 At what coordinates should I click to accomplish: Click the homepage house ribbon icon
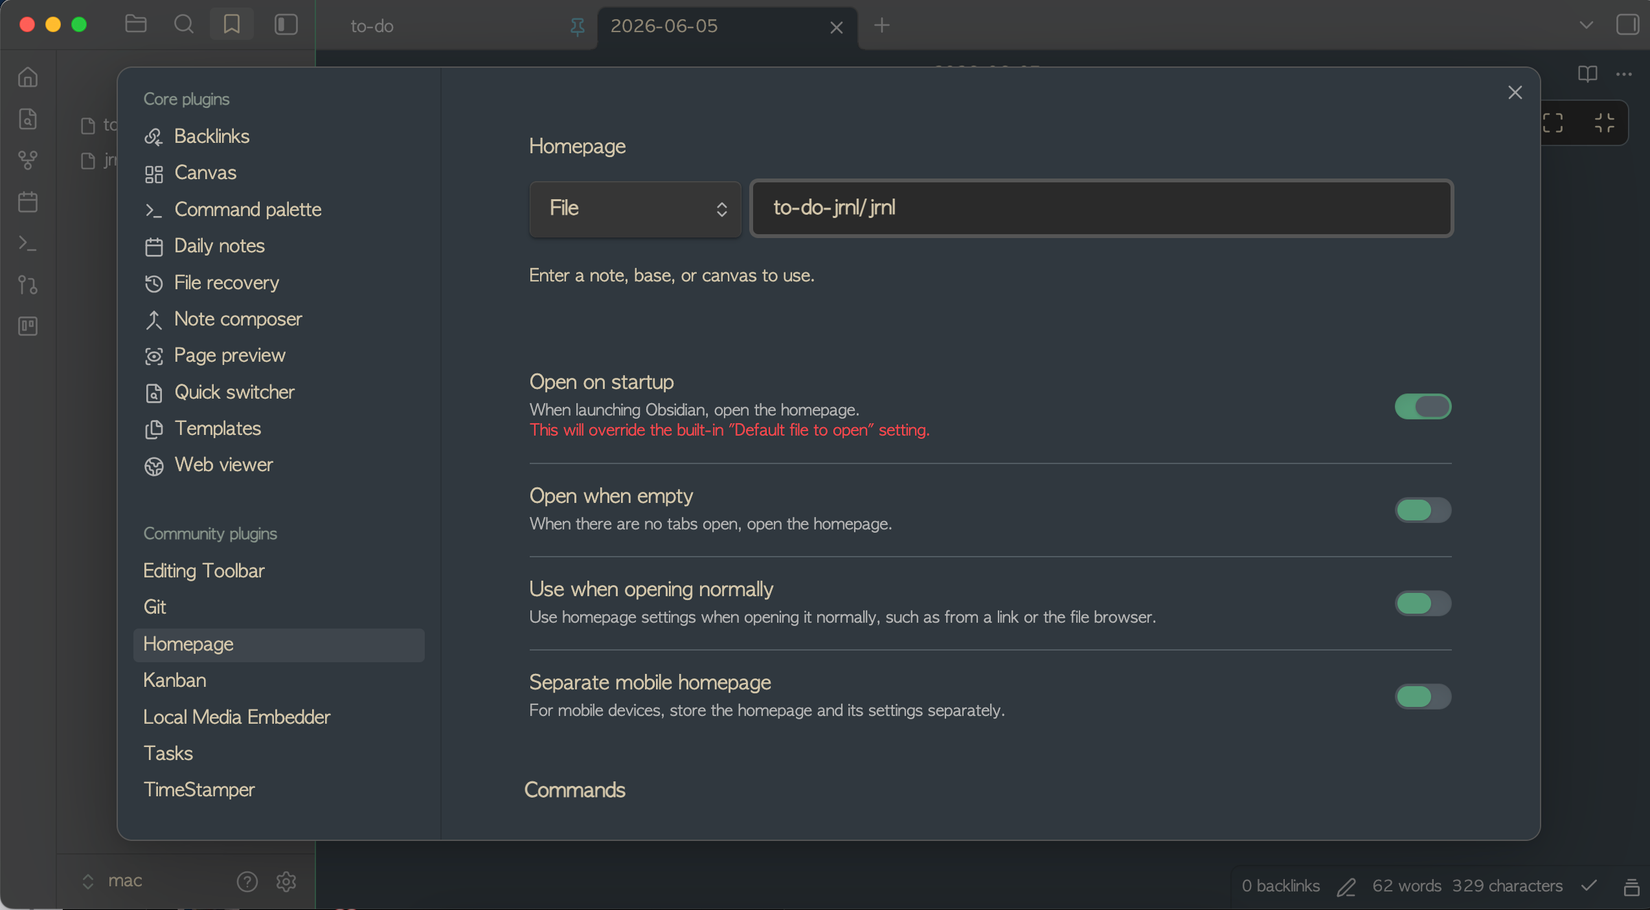pos(28,77)
